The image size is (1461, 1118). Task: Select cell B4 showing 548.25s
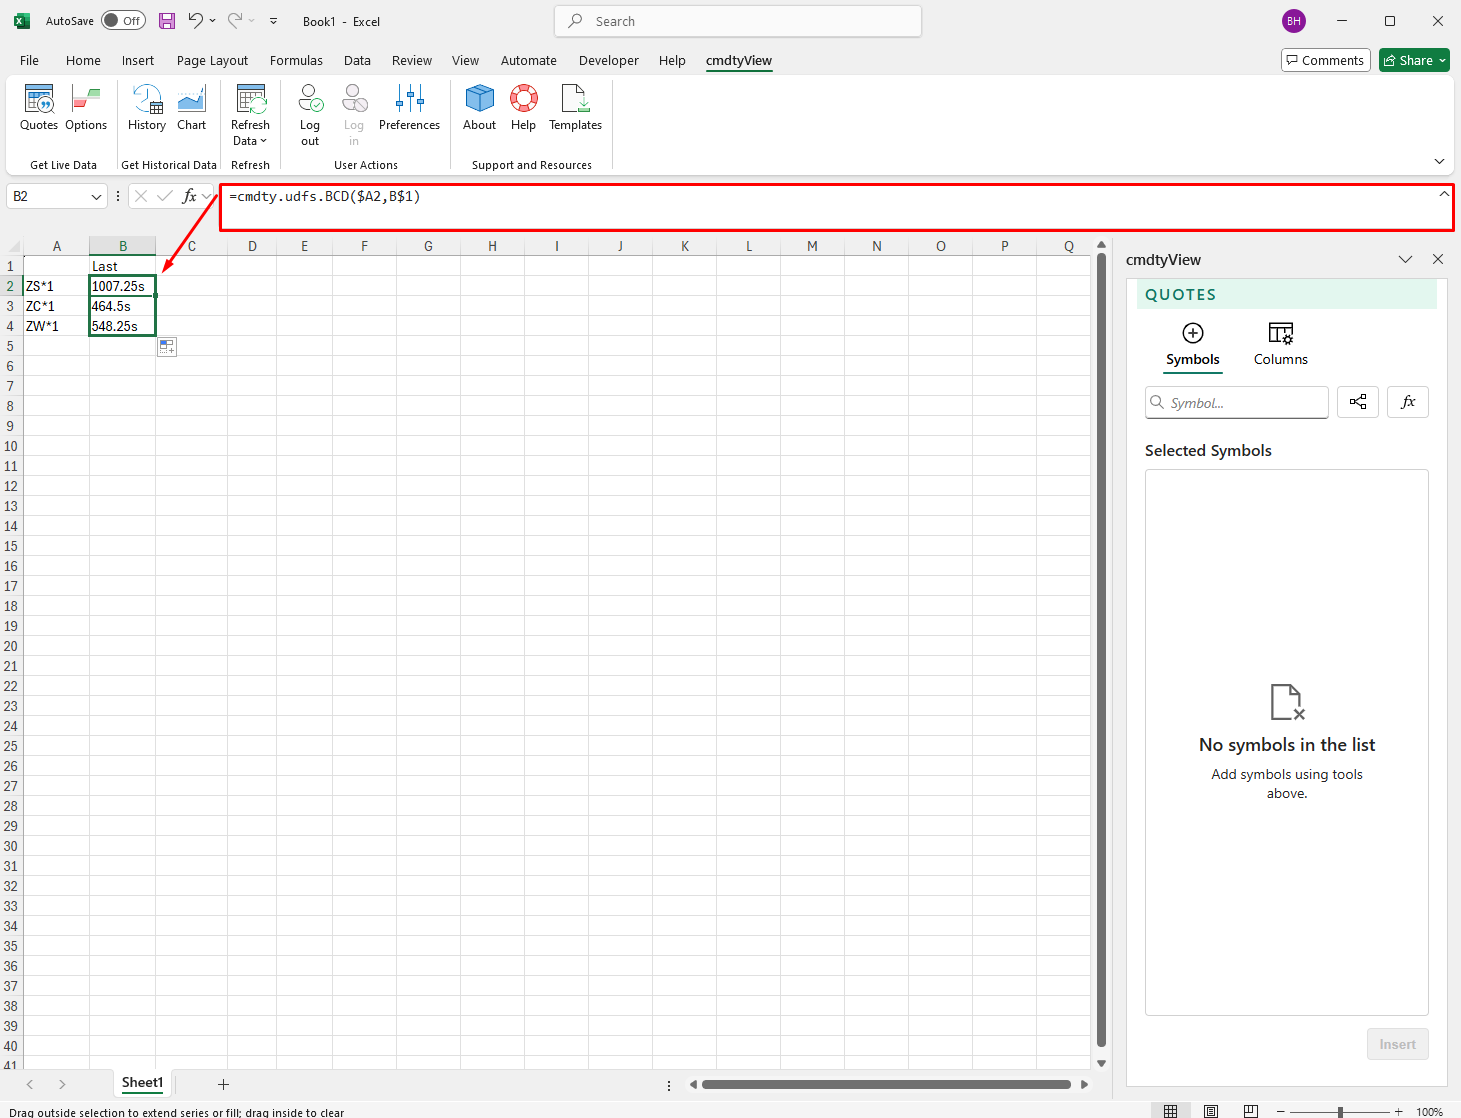coord(122,326)
